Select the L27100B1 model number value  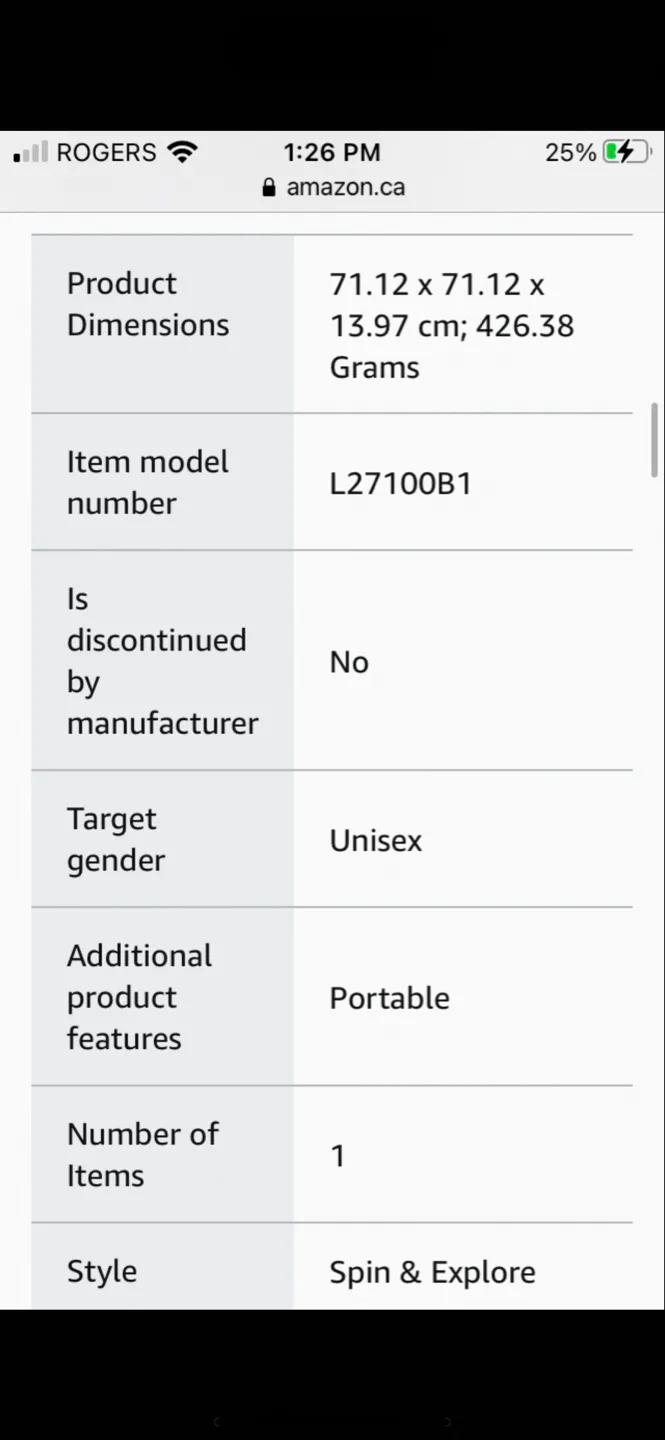click(400, 484)
